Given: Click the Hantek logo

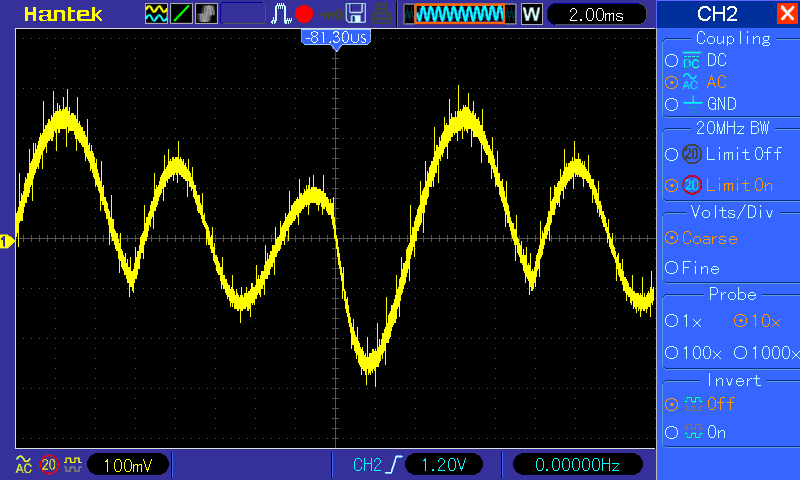Looking at the screenshot, I should click(63, 14).
